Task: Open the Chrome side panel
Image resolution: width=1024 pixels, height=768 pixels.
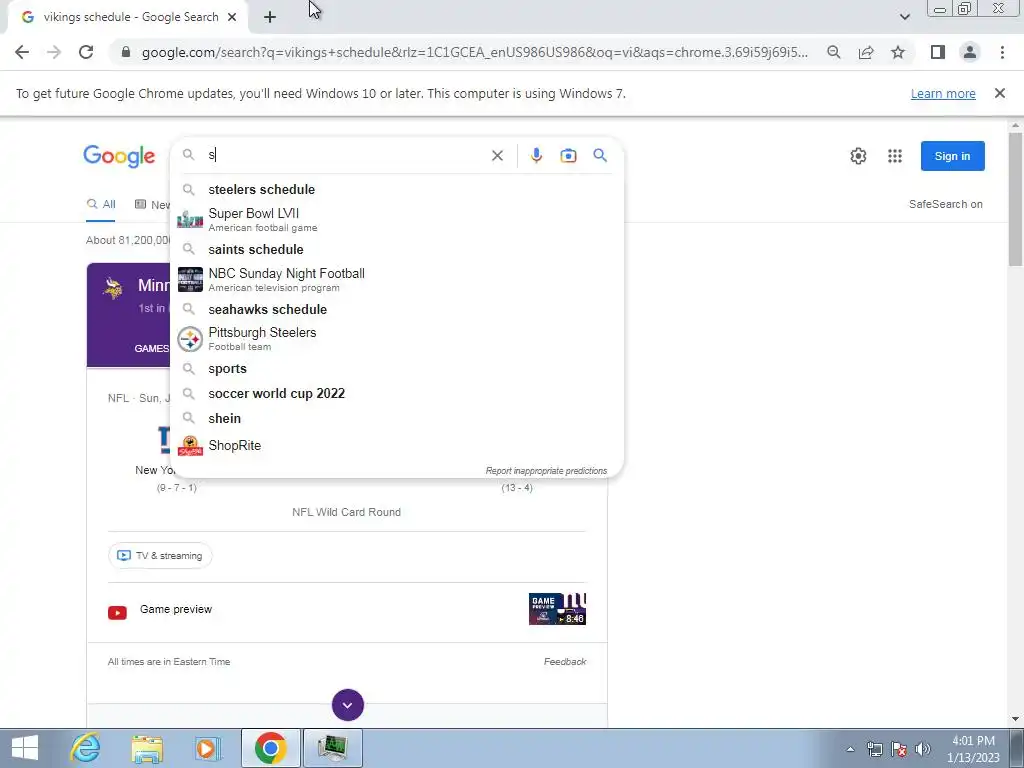Action: pyautogui.click(x=938, y=52)
